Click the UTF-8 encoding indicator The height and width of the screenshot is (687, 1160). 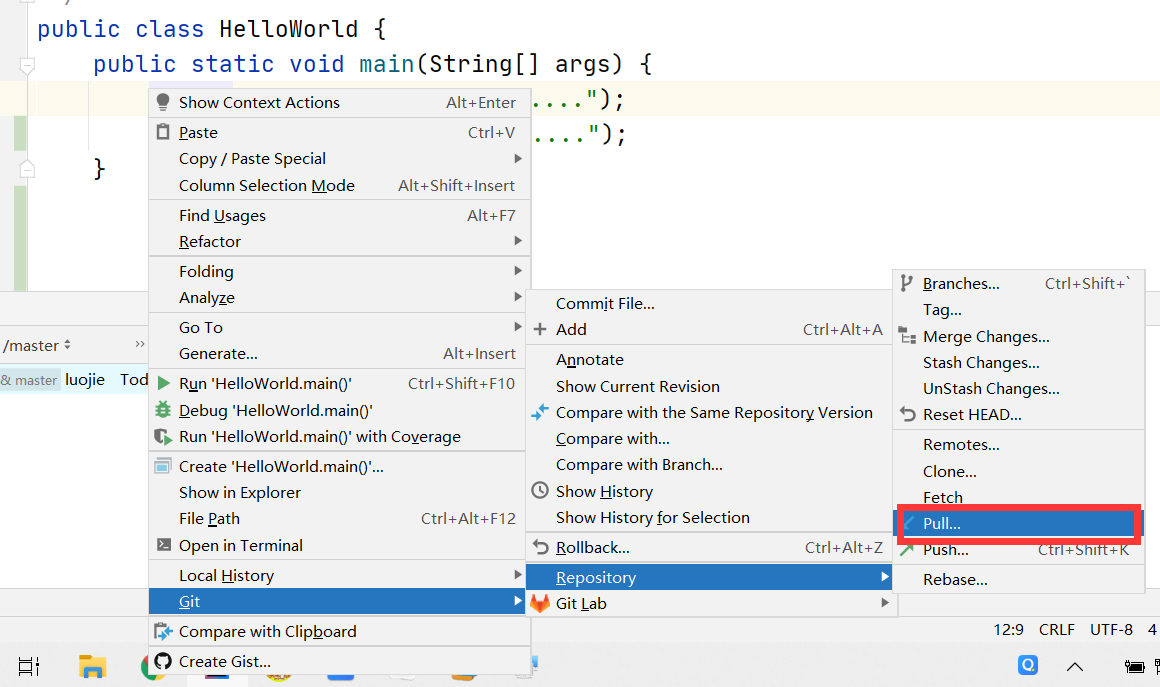1111,630
